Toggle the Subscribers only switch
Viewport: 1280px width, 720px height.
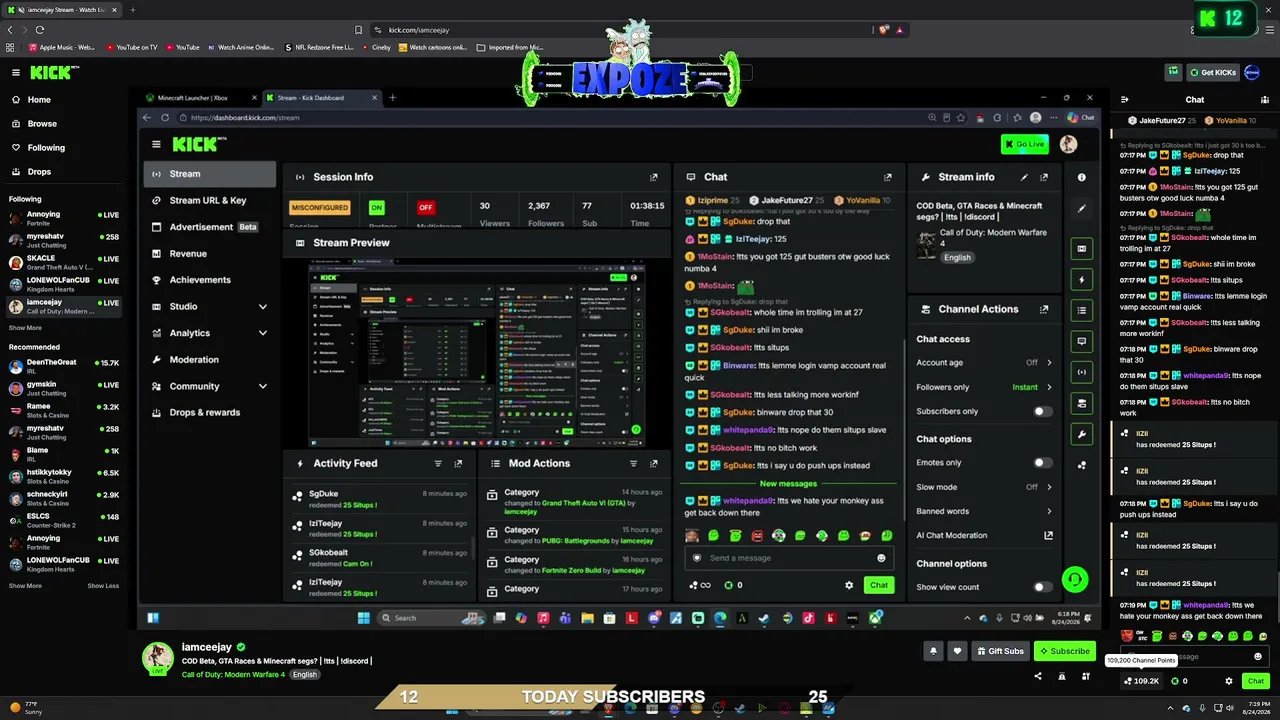click(x=1042, y=411)
